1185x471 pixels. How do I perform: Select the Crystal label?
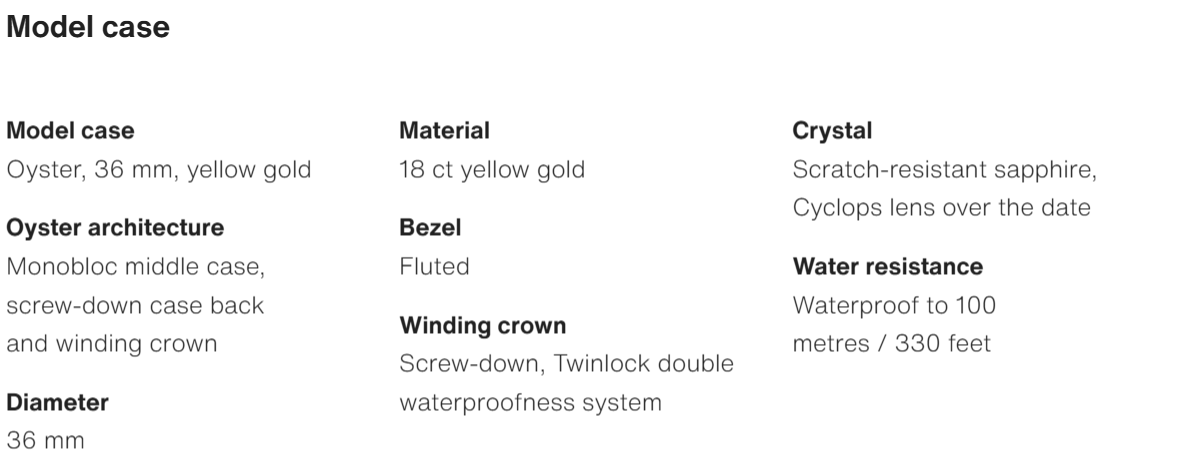[832, 131]
